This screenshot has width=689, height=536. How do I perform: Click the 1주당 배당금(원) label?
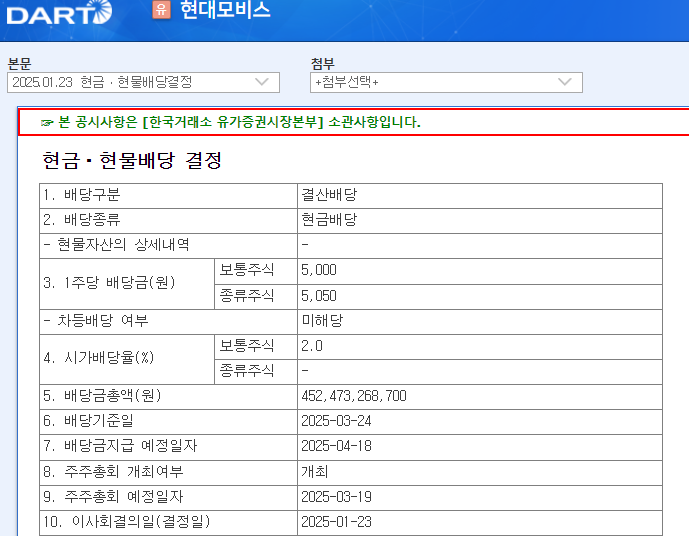pyautogui.click(x=109, y=282)
